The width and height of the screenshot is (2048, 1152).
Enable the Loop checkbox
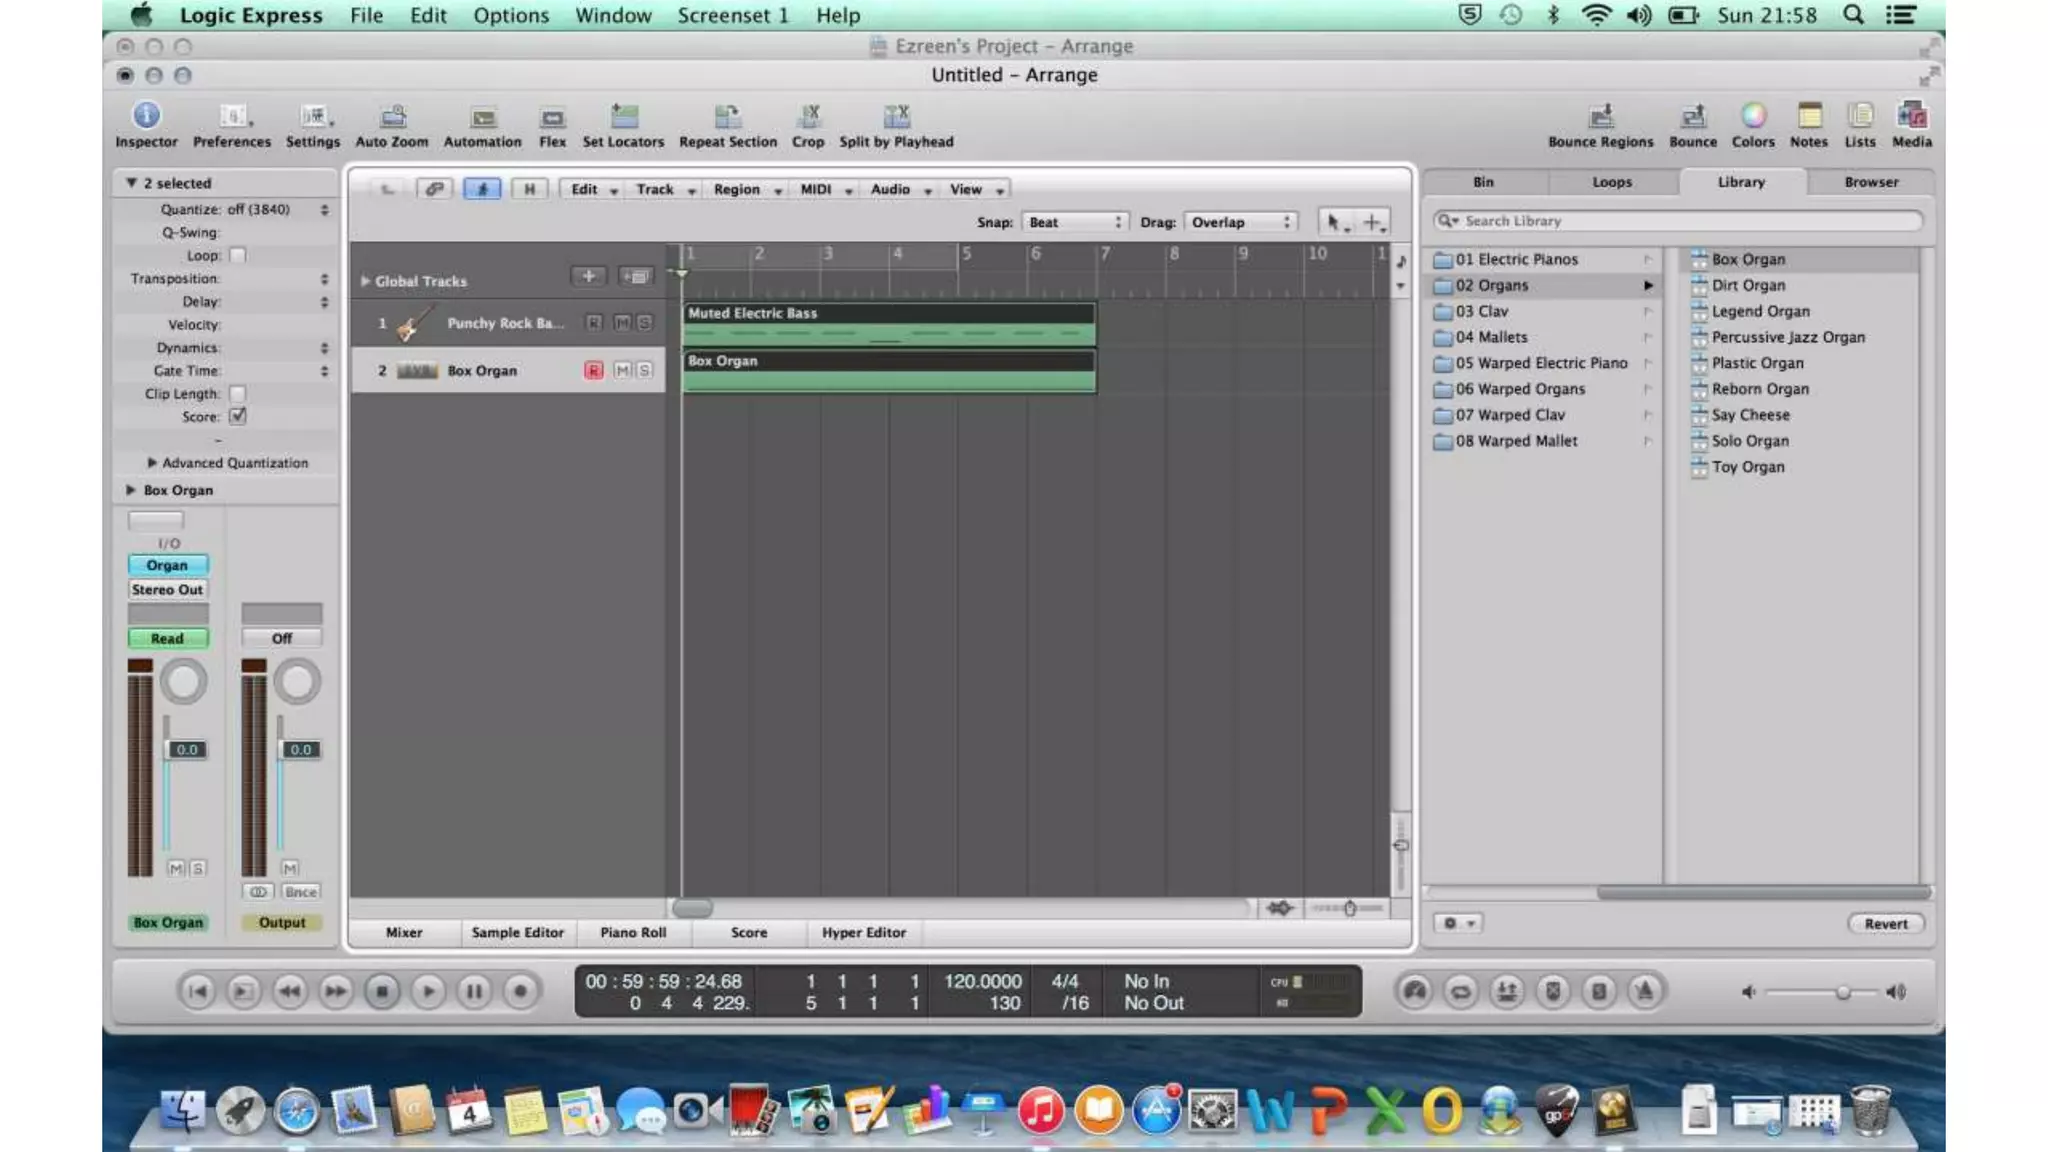click(238, 255)
